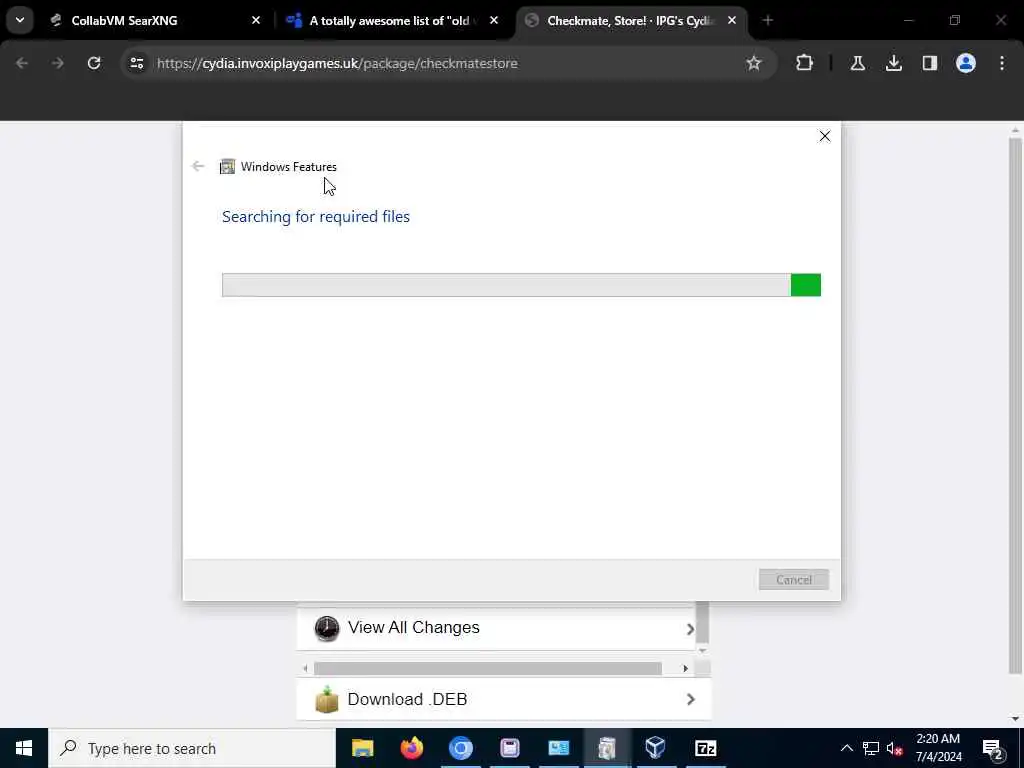Select the Checkmate, Store! tab

pos(631,20)
